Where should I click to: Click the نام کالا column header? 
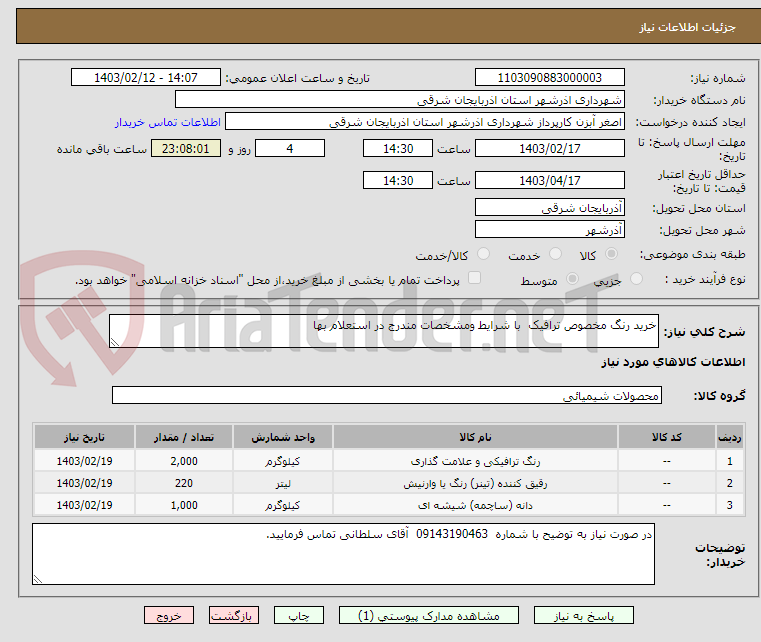pyautogui.click(x=475, y=437)
